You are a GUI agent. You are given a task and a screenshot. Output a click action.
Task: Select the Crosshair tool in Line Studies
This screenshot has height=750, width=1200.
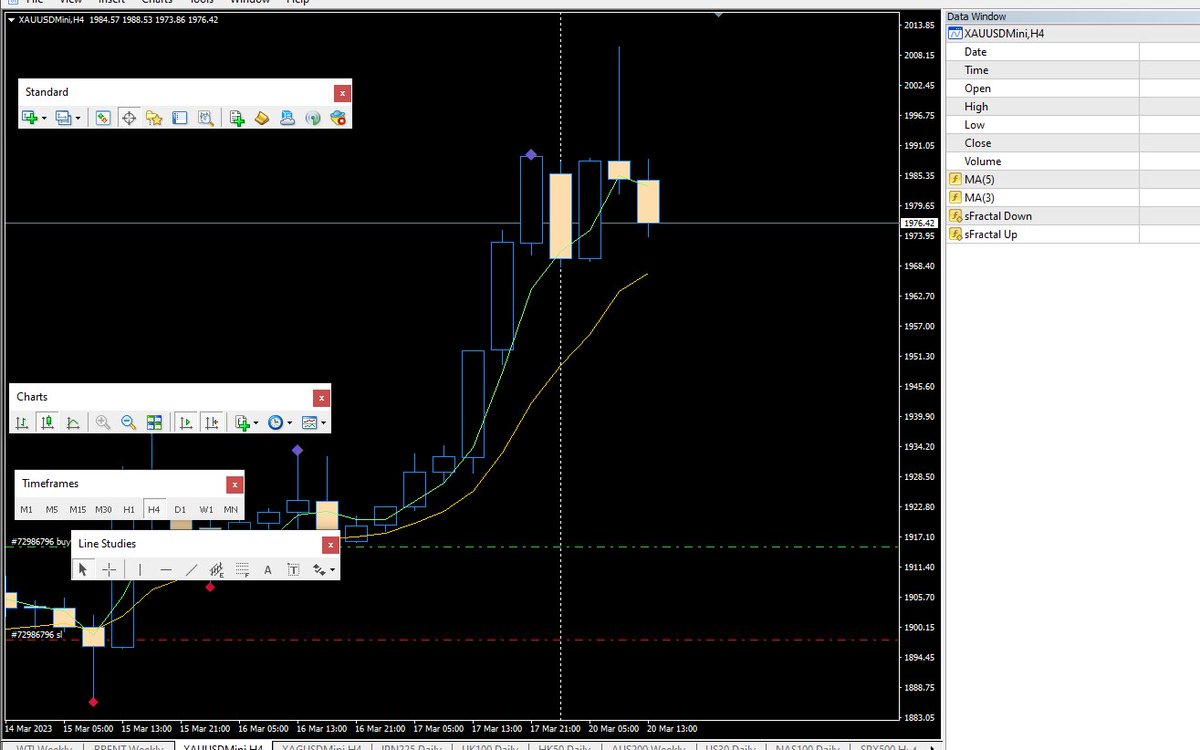coord(110,569)
